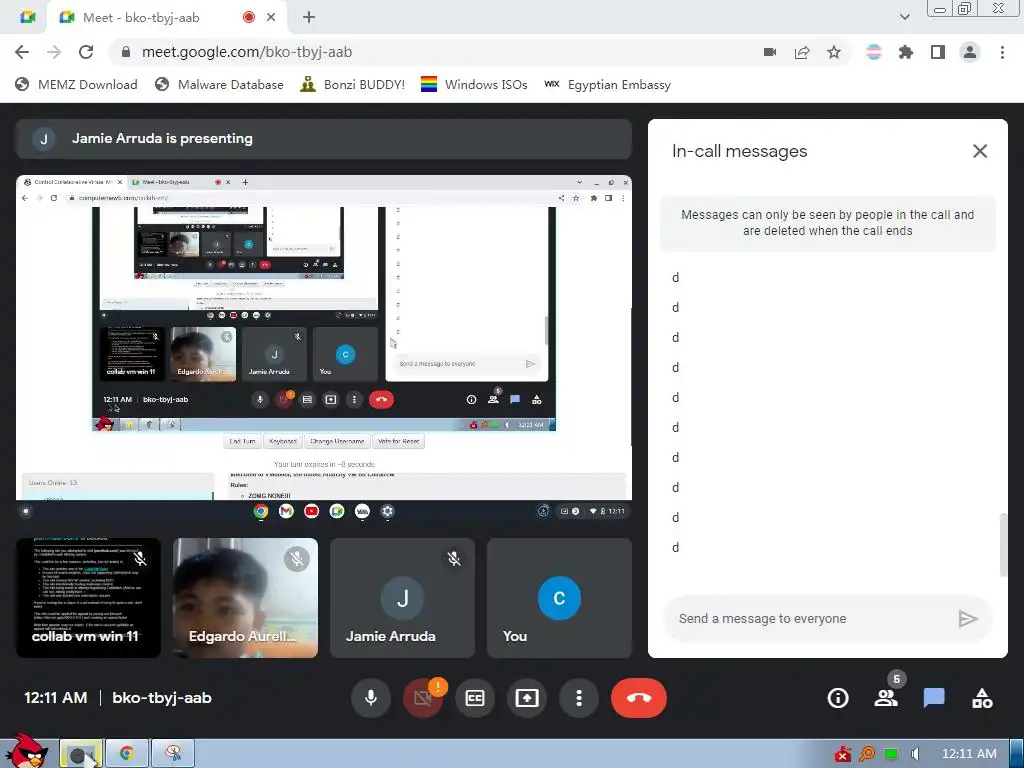Click the first taskbar app button

tap(81, 754)
